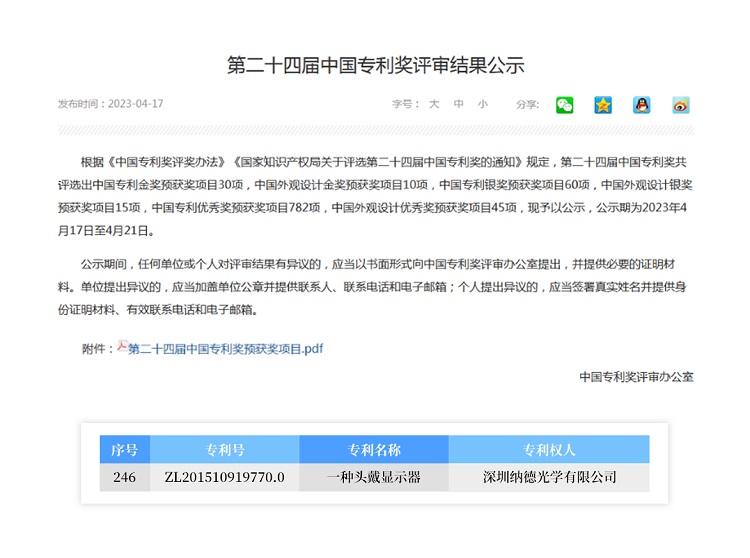The height and width of the screenshot is (558, 750).
Task: Click the 序号 table header
Action: click(x=125, y=450)
